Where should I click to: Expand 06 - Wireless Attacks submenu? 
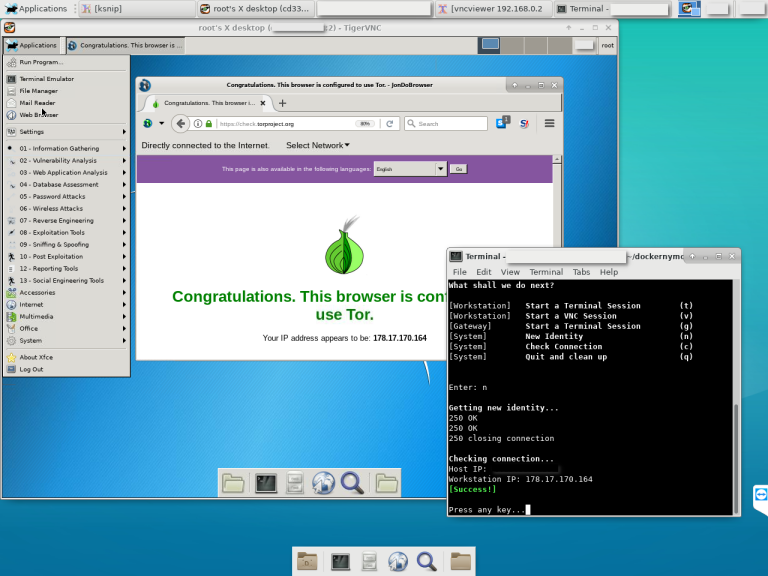pos(67,209)
